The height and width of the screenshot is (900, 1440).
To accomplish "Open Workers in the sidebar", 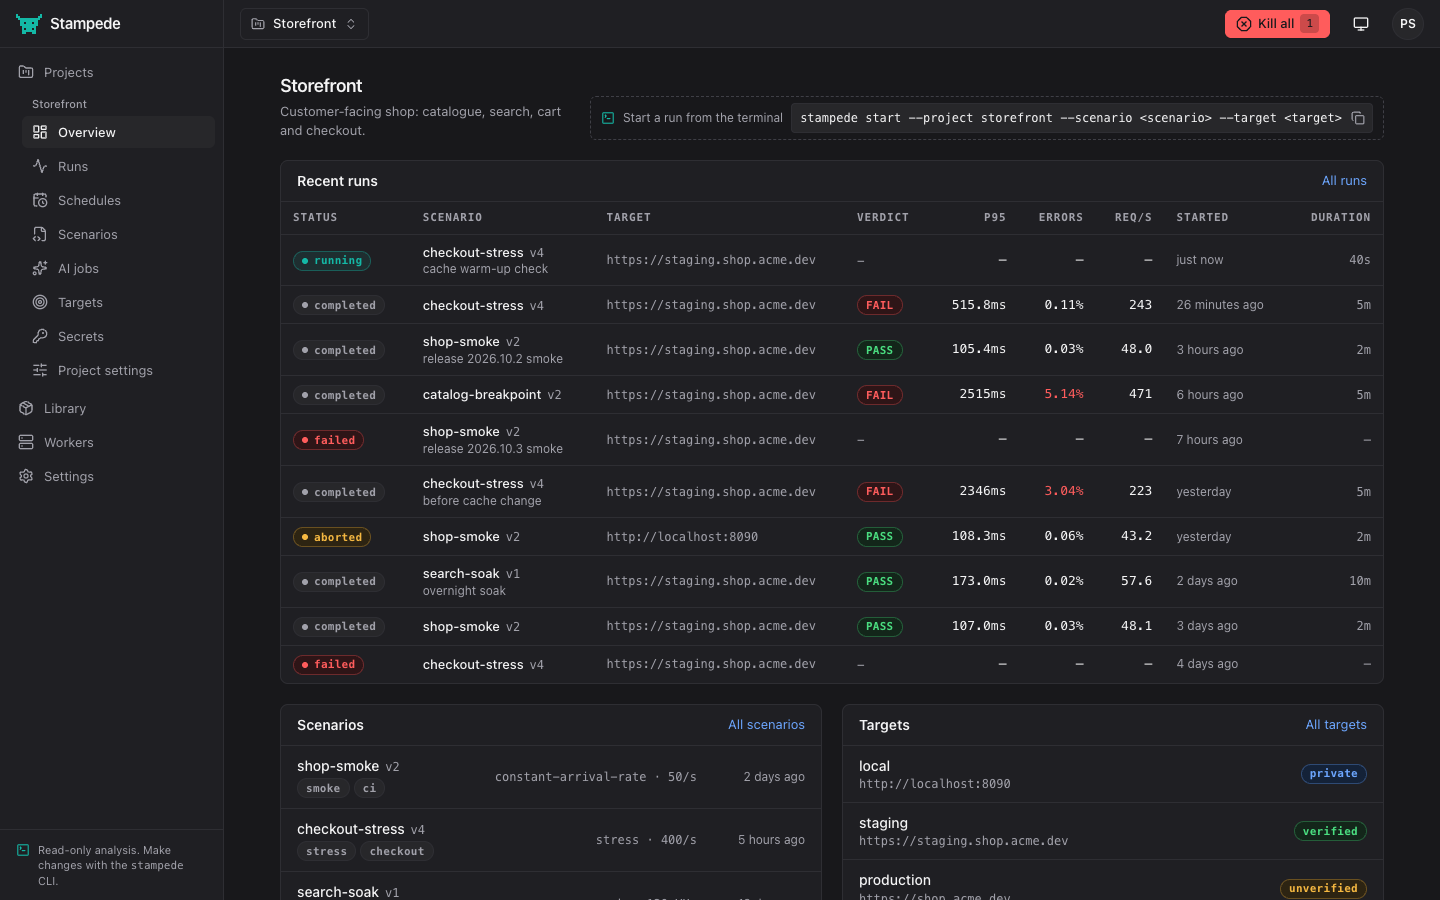I will [111, 442].
